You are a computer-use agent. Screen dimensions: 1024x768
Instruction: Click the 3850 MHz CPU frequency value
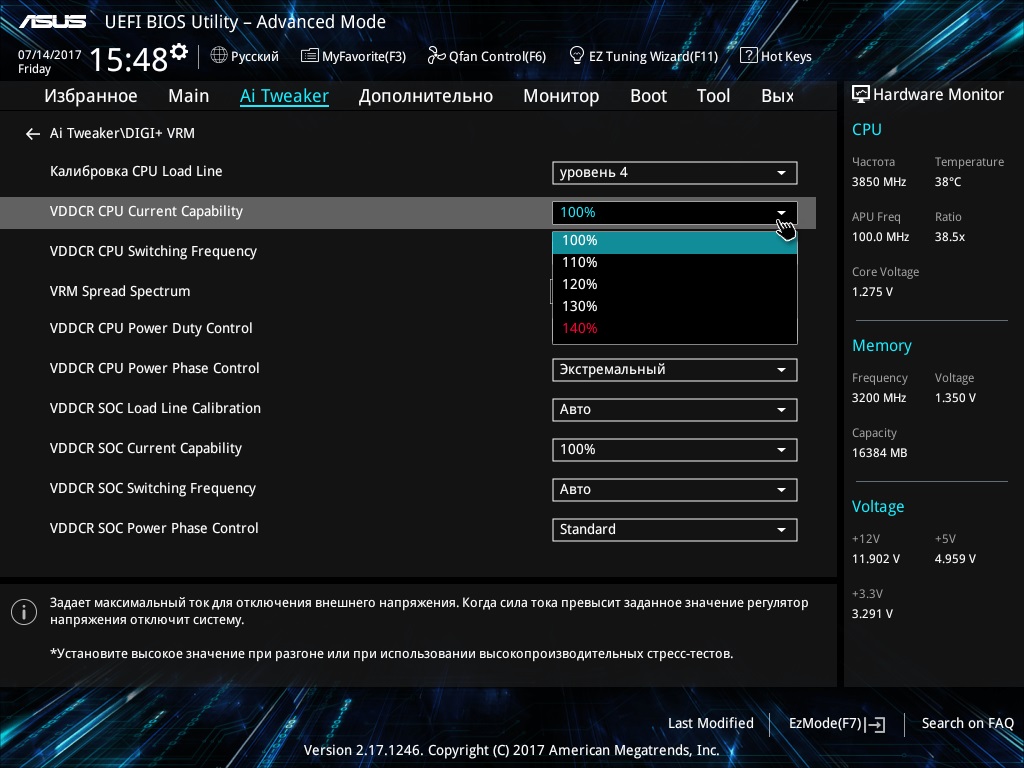879,182
